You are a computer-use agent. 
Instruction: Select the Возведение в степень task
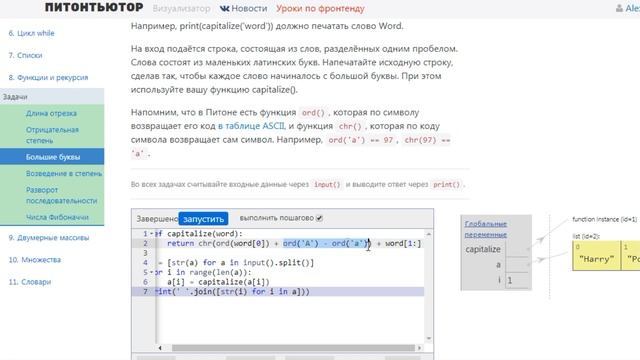(x=64, y=173)
